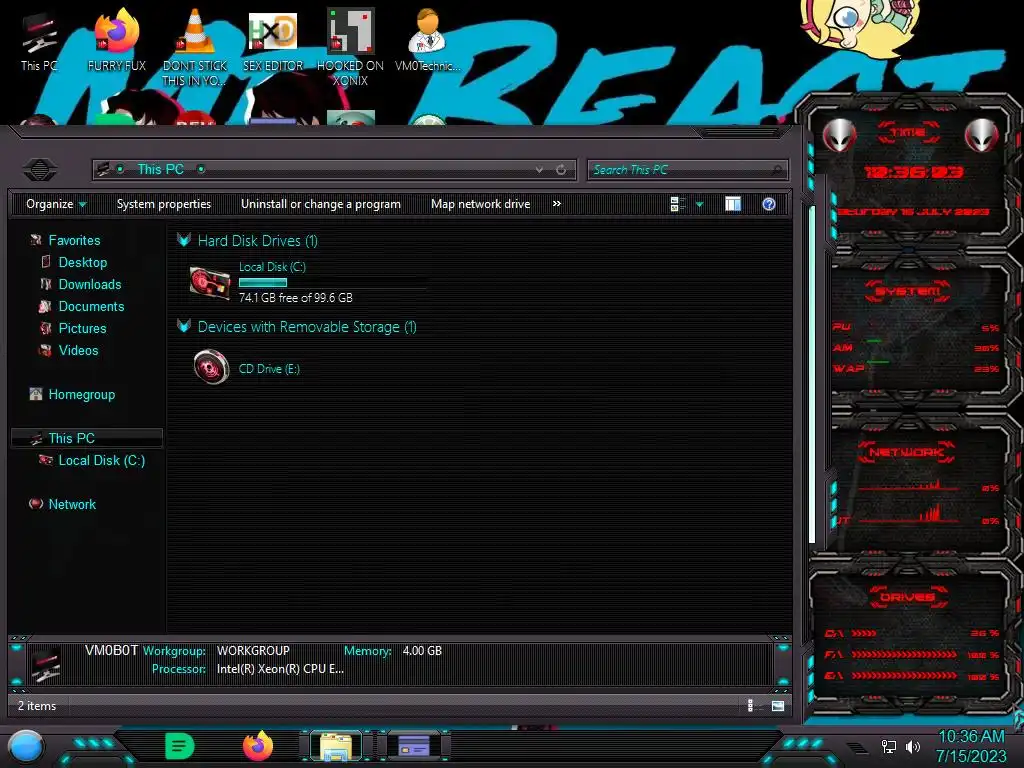This screenshot has width=1024, height=768.
Task: Click '2 items' status text
Action: tap(37, 706)
